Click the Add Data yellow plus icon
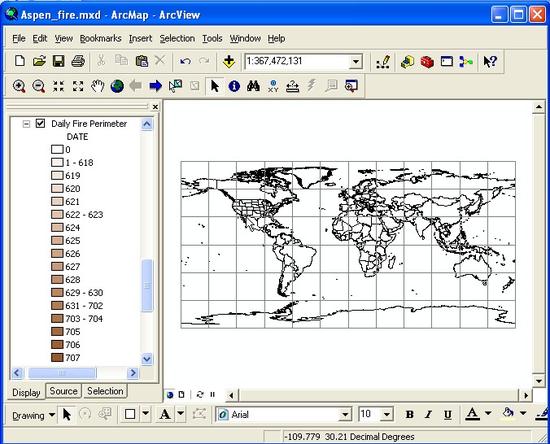550x444 pixels. pyautogui.click(x=229, y=61)
